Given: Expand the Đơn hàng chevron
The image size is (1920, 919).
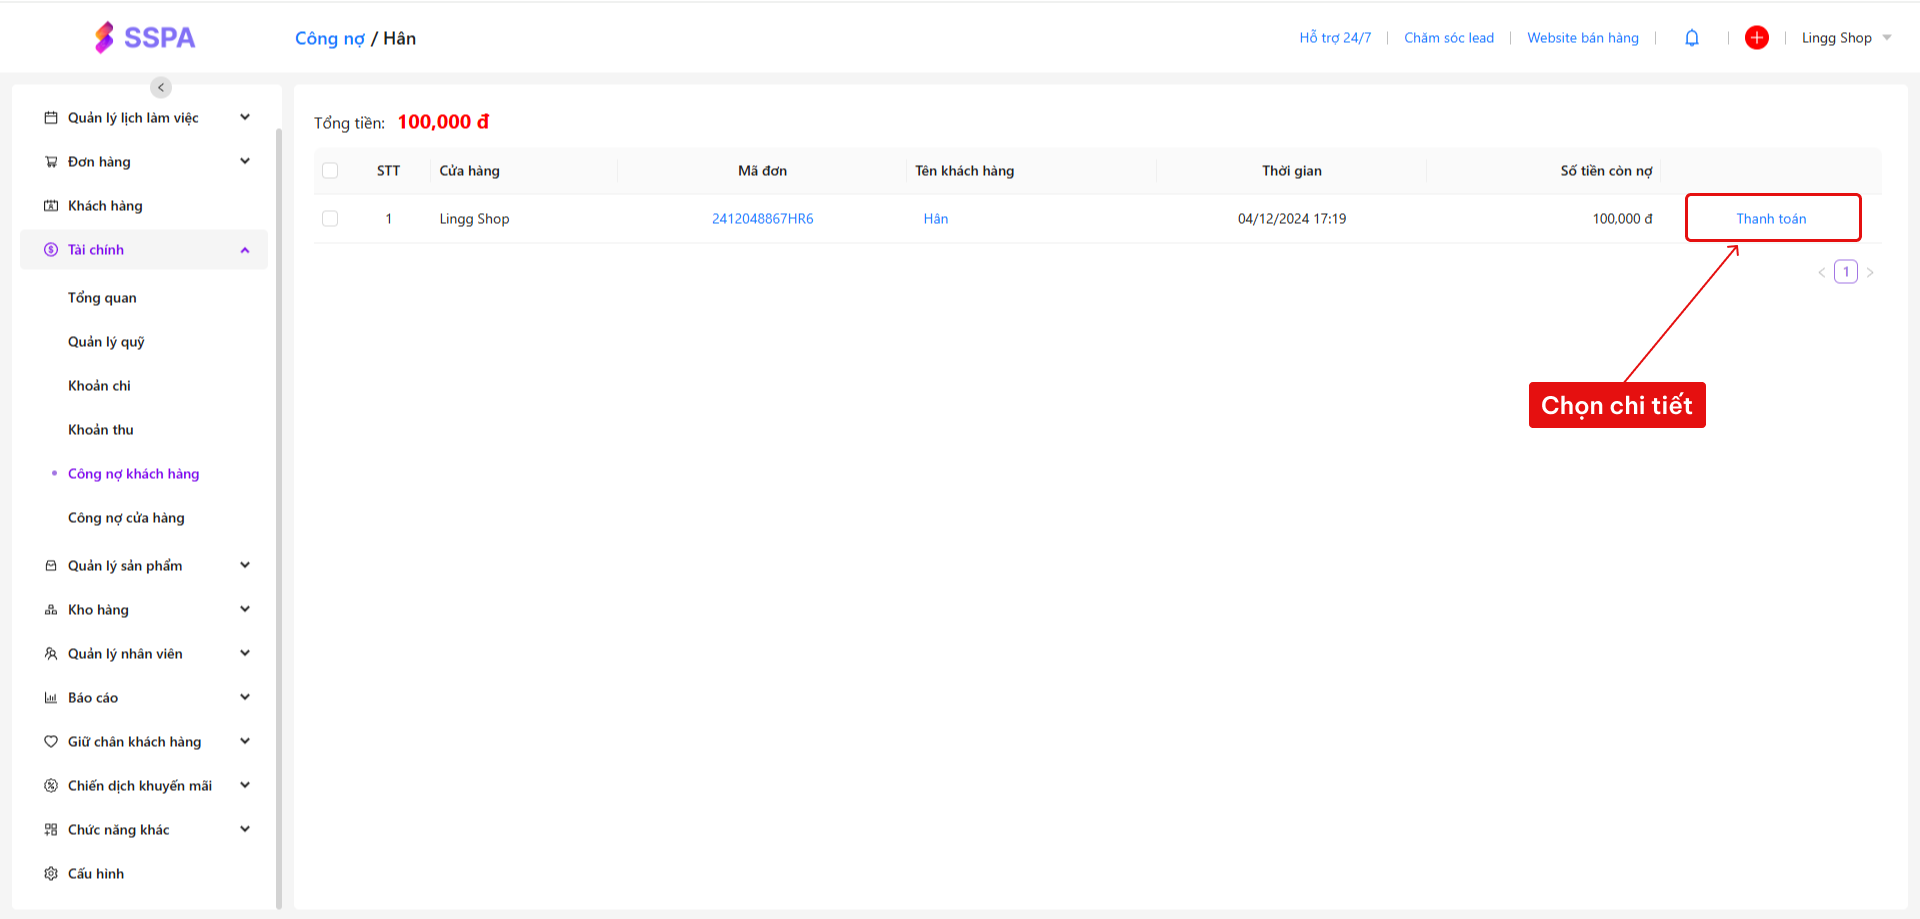Looking at the screenshot, I should pyautogui.click(x=245, y=161).
